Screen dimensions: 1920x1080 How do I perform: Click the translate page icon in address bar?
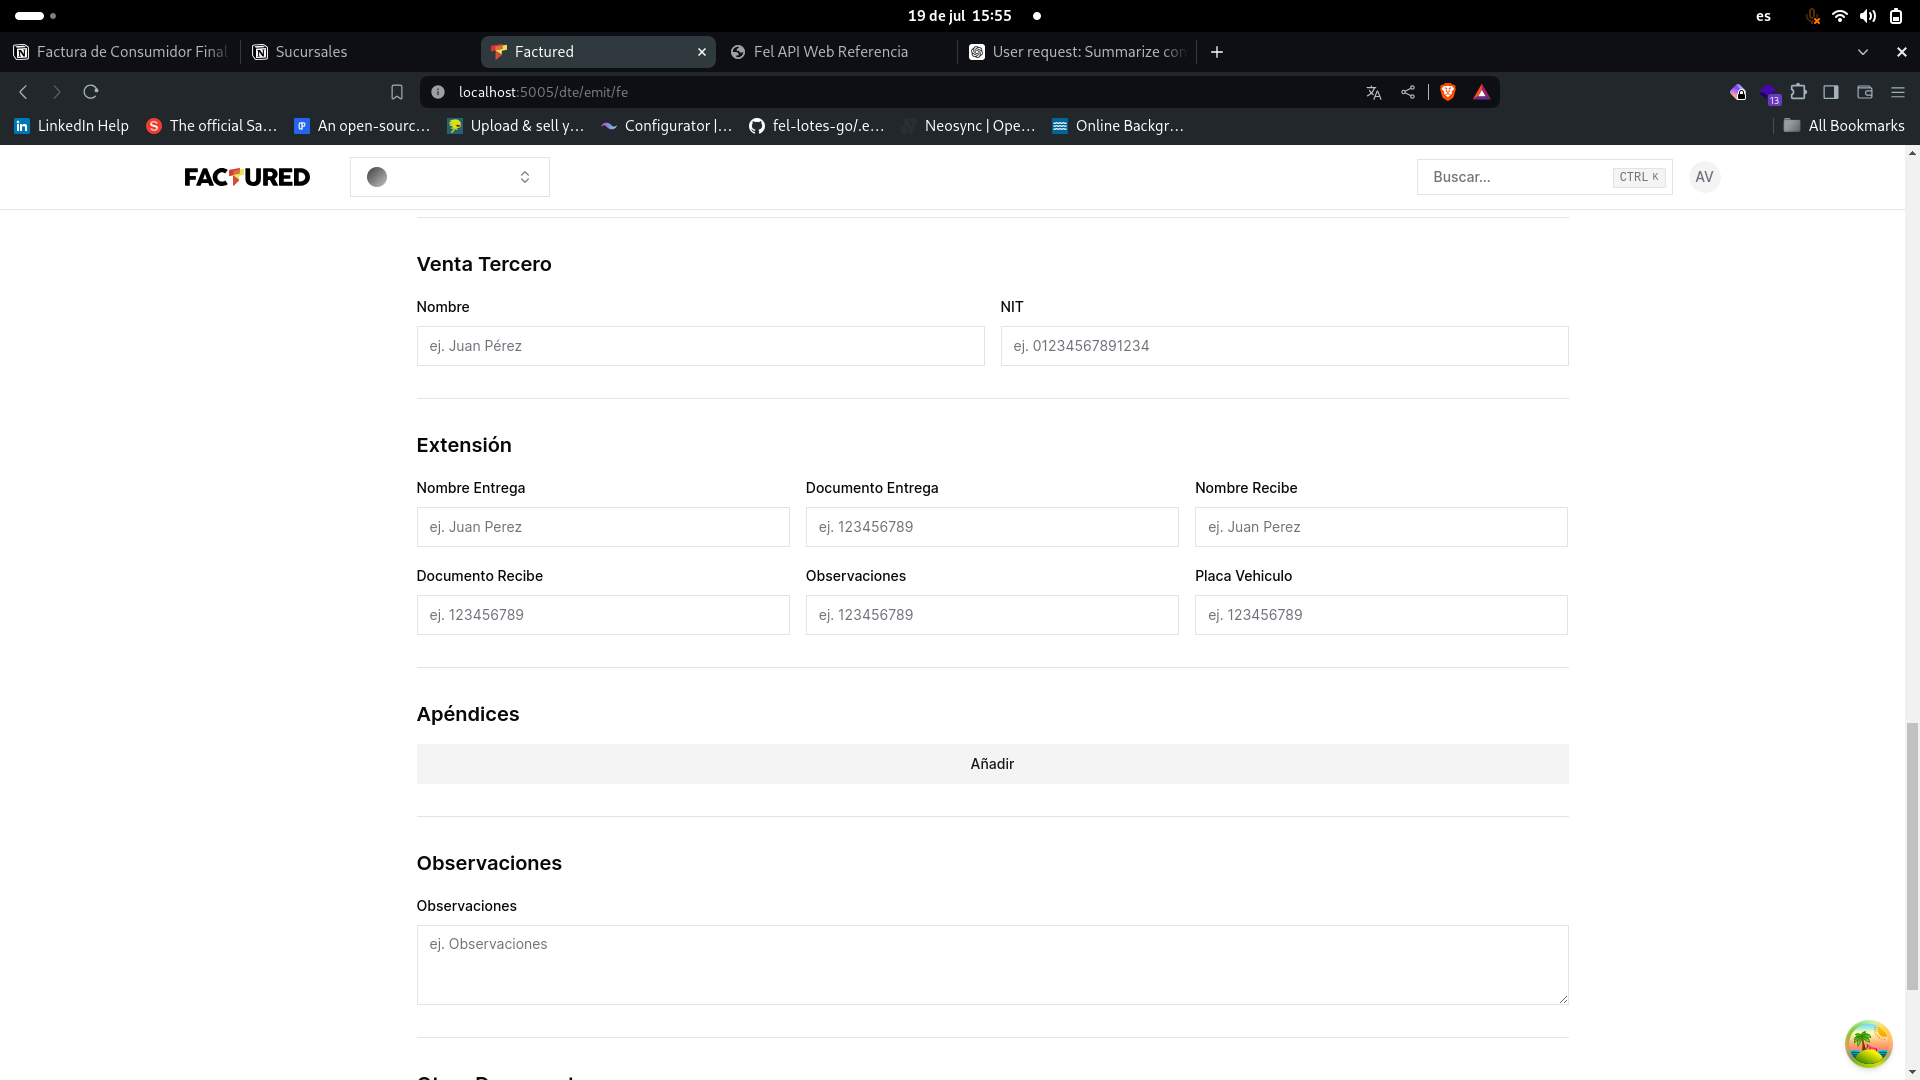pyautogui.click(x=1373, y=92)
